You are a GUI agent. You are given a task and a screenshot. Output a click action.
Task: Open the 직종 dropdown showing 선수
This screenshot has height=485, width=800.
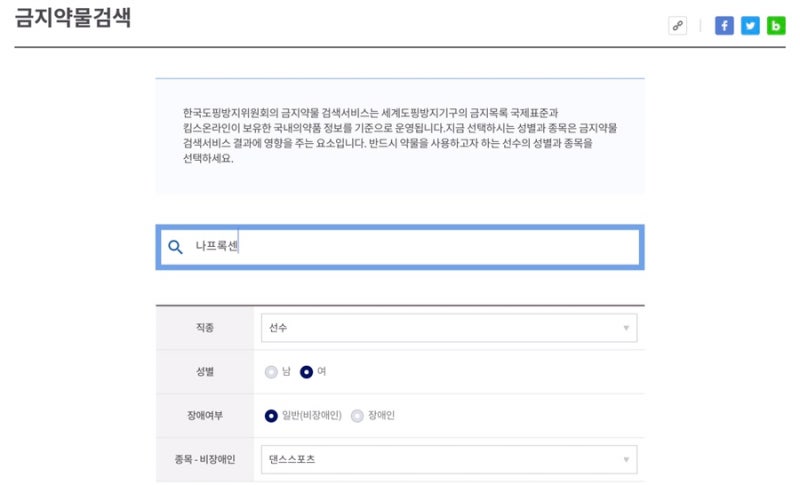click(447, 328)
